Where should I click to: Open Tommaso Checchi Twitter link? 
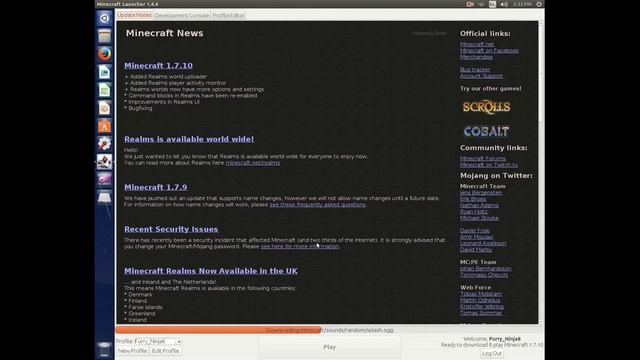point(484,275)
